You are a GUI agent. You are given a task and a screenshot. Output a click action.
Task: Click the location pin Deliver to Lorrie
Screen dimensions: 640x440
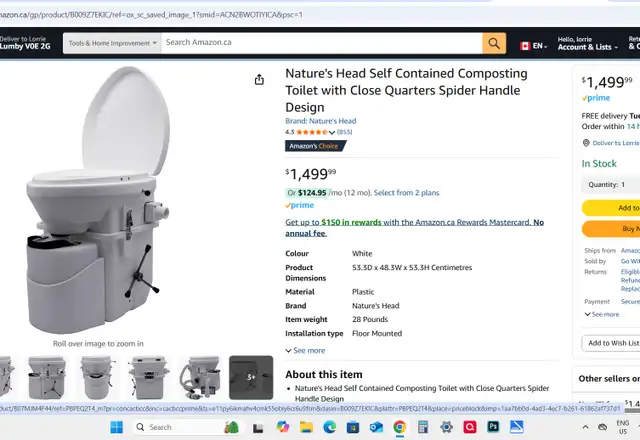(x=611, y=143)
